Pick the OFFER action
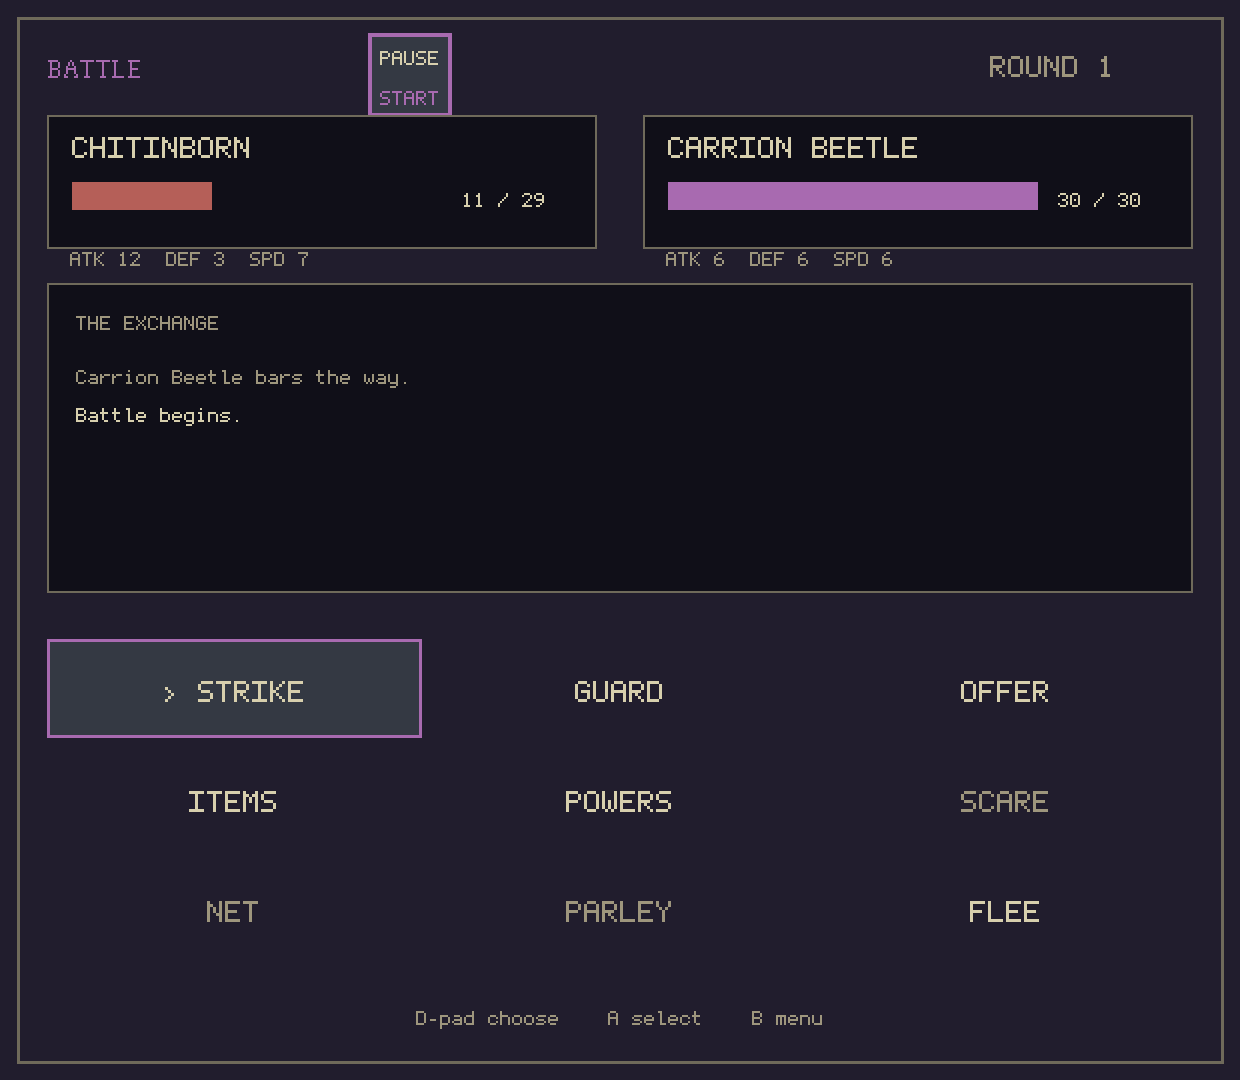Image resolution: width=1240 pixels, height=1080 pixels. 1004,692
